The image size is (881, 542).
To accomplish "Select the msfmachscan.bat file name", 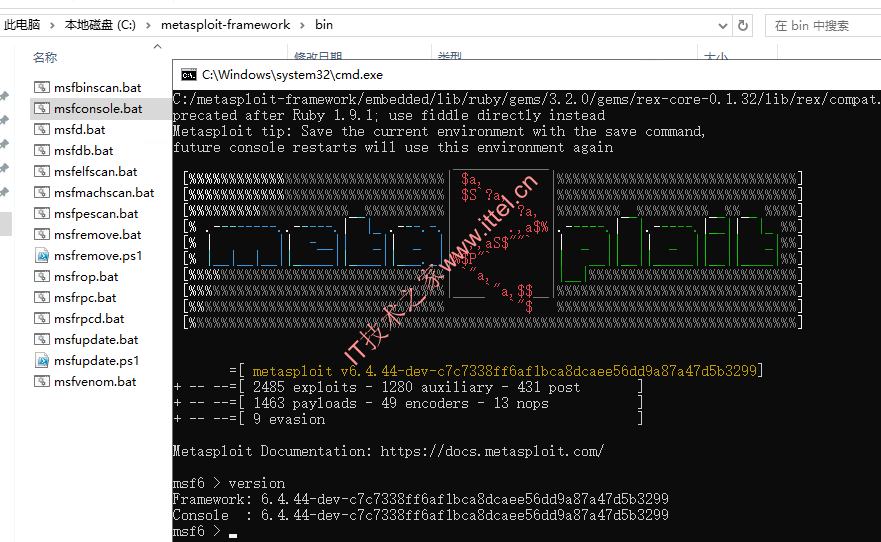I will coord(104,193).
